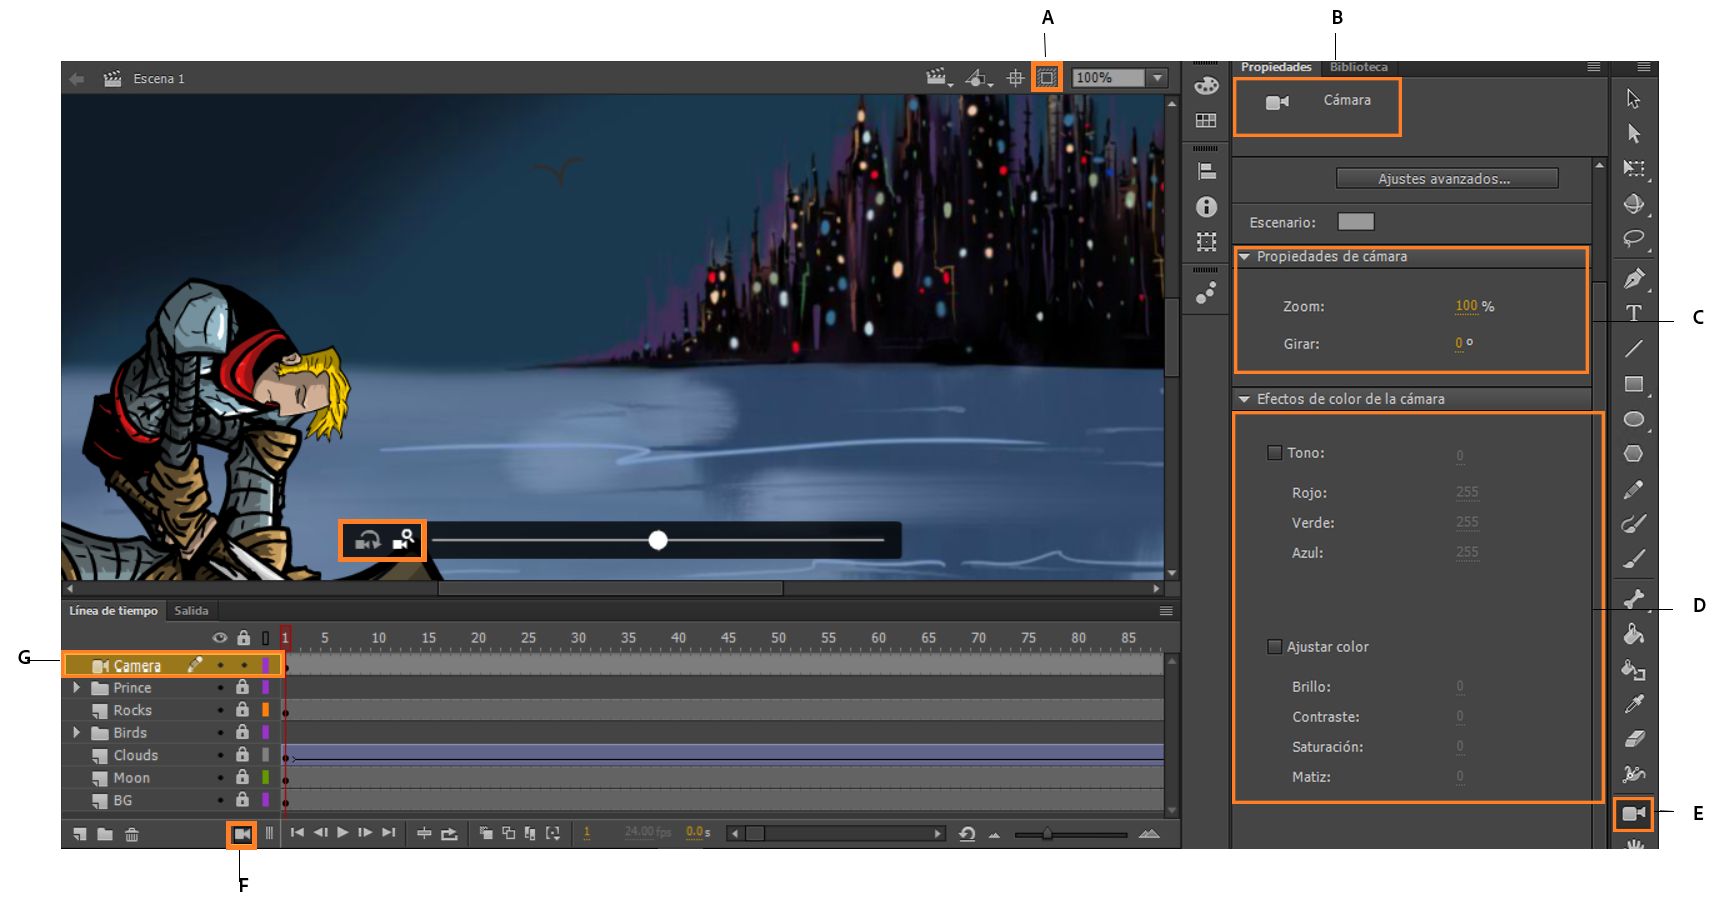Click the add camera button below timeline

242,834
